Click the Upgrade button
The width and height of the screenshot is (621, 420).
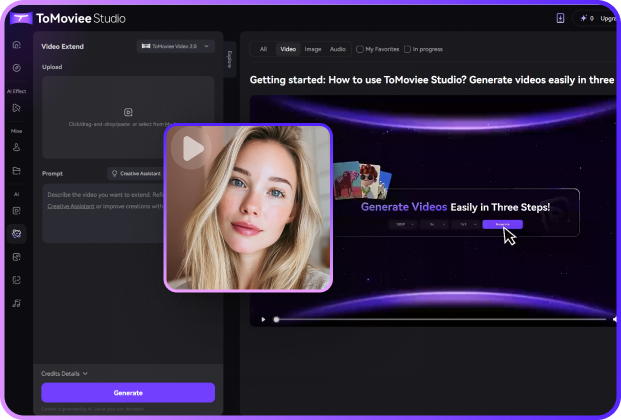608,18
